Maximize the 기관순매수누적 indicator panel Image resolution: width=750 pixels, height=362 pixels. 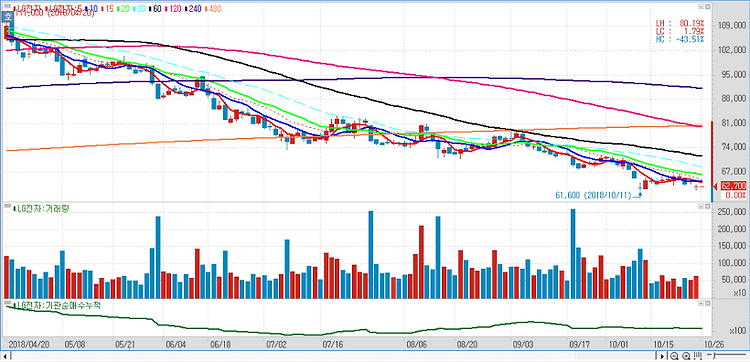point(707,304)
